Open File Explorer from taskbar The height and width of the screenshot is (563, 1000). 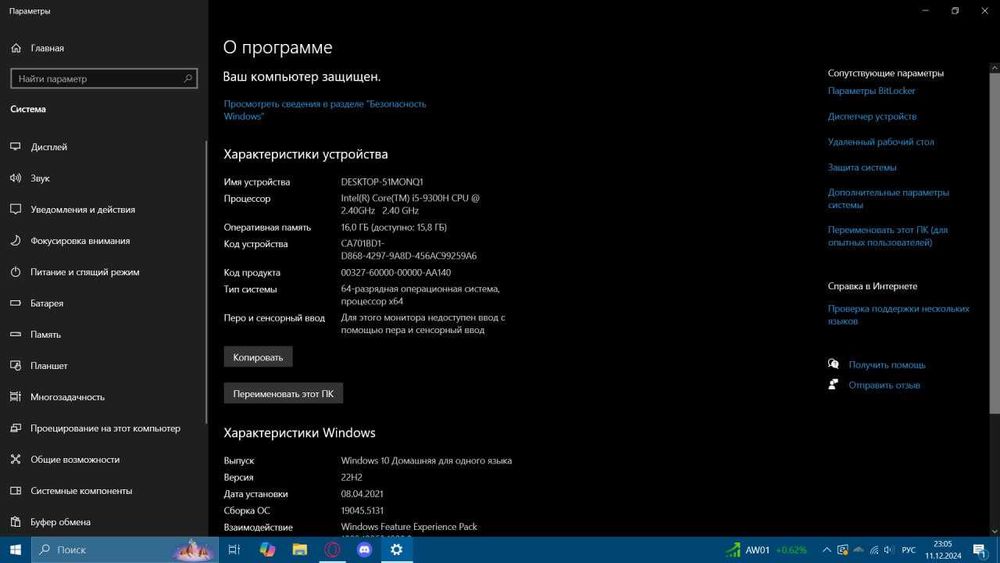[x=300, y=550]
